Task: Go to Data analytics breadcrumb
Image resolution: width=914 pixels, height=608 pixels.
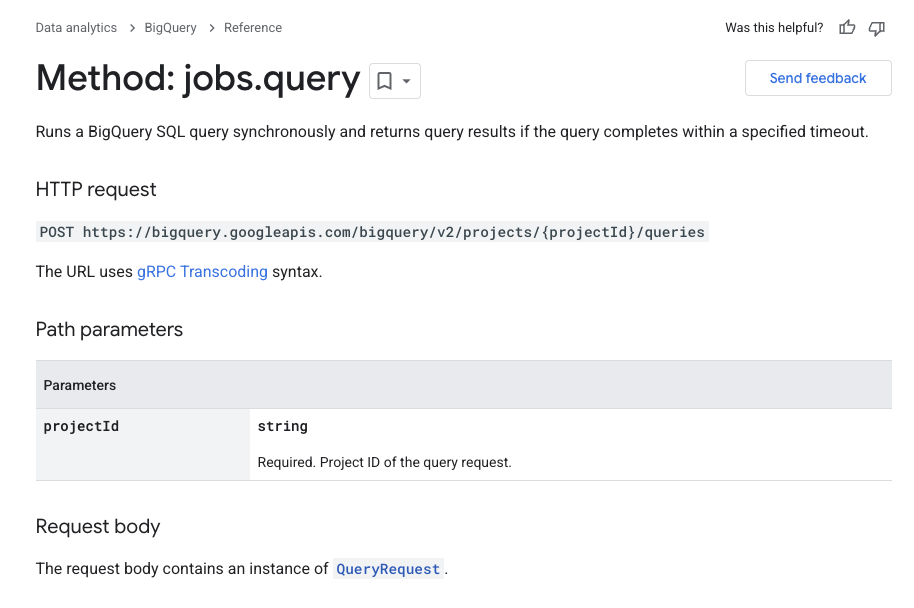Action: coord(76,28)
